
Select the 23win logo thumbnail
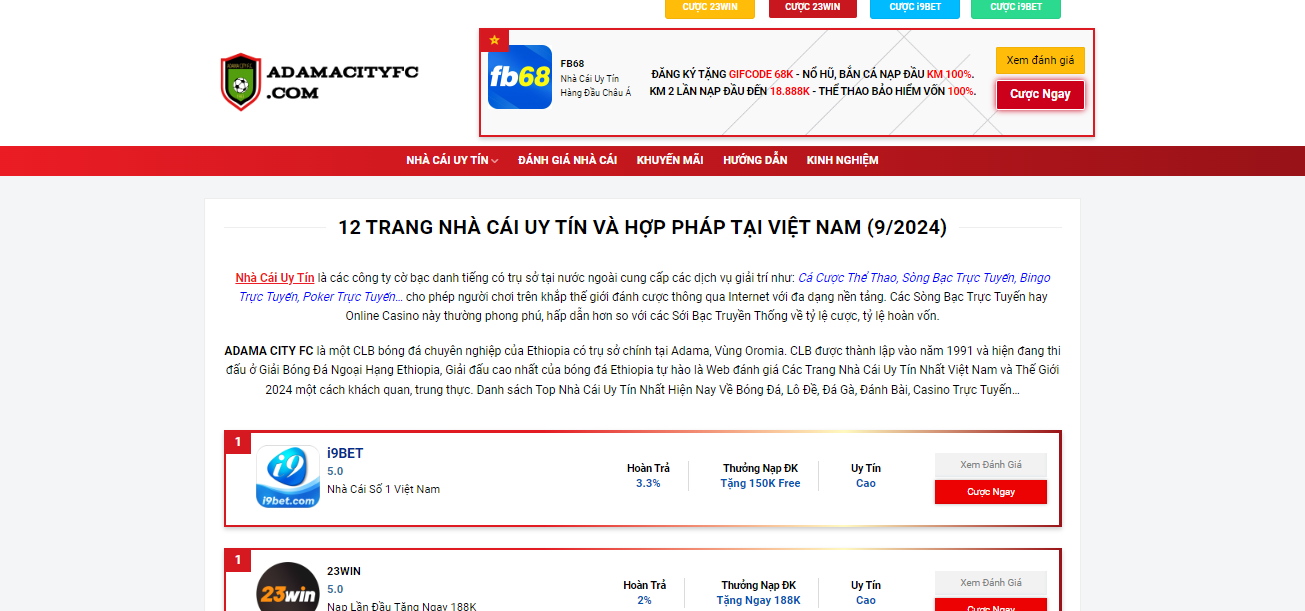[288, 588]
